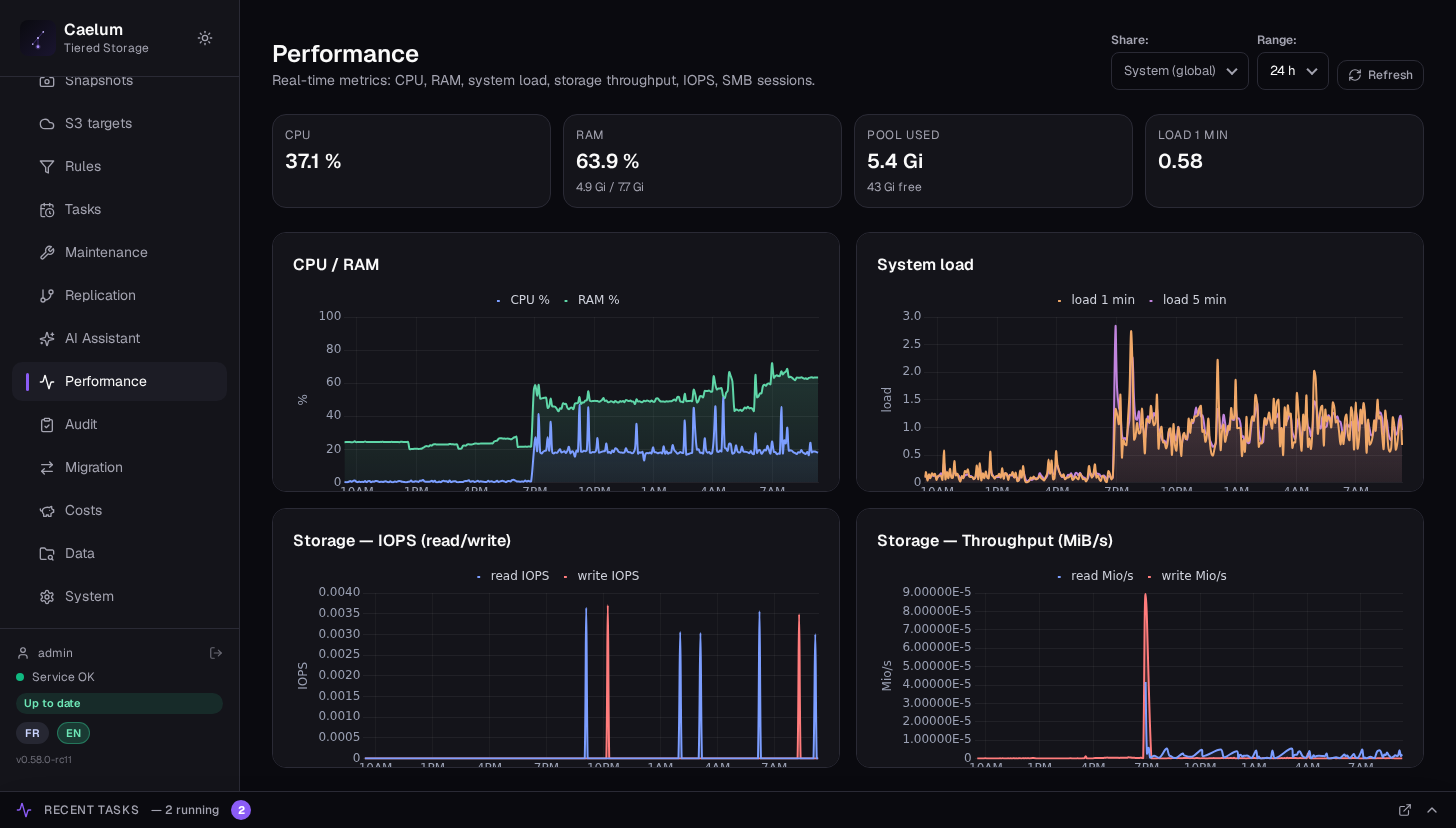Click the Recent Tasks pulse icon

coord(24,810)
